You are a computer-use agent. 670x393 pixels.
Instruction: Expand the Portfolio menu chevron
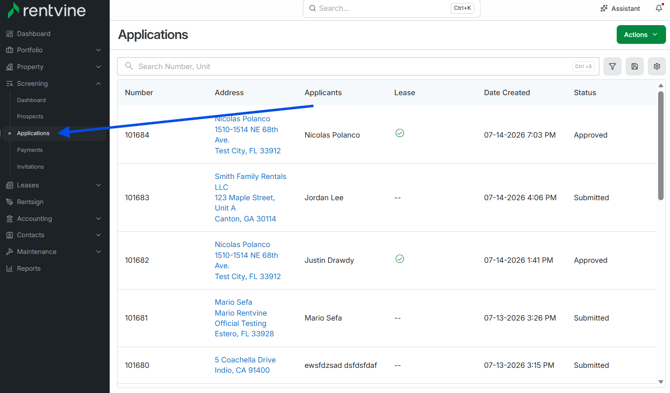pos(98,50)
